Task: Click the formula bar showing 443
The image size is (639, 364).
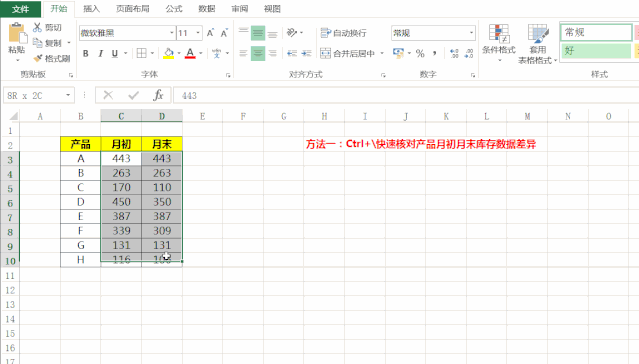Action: click(406, 96)
